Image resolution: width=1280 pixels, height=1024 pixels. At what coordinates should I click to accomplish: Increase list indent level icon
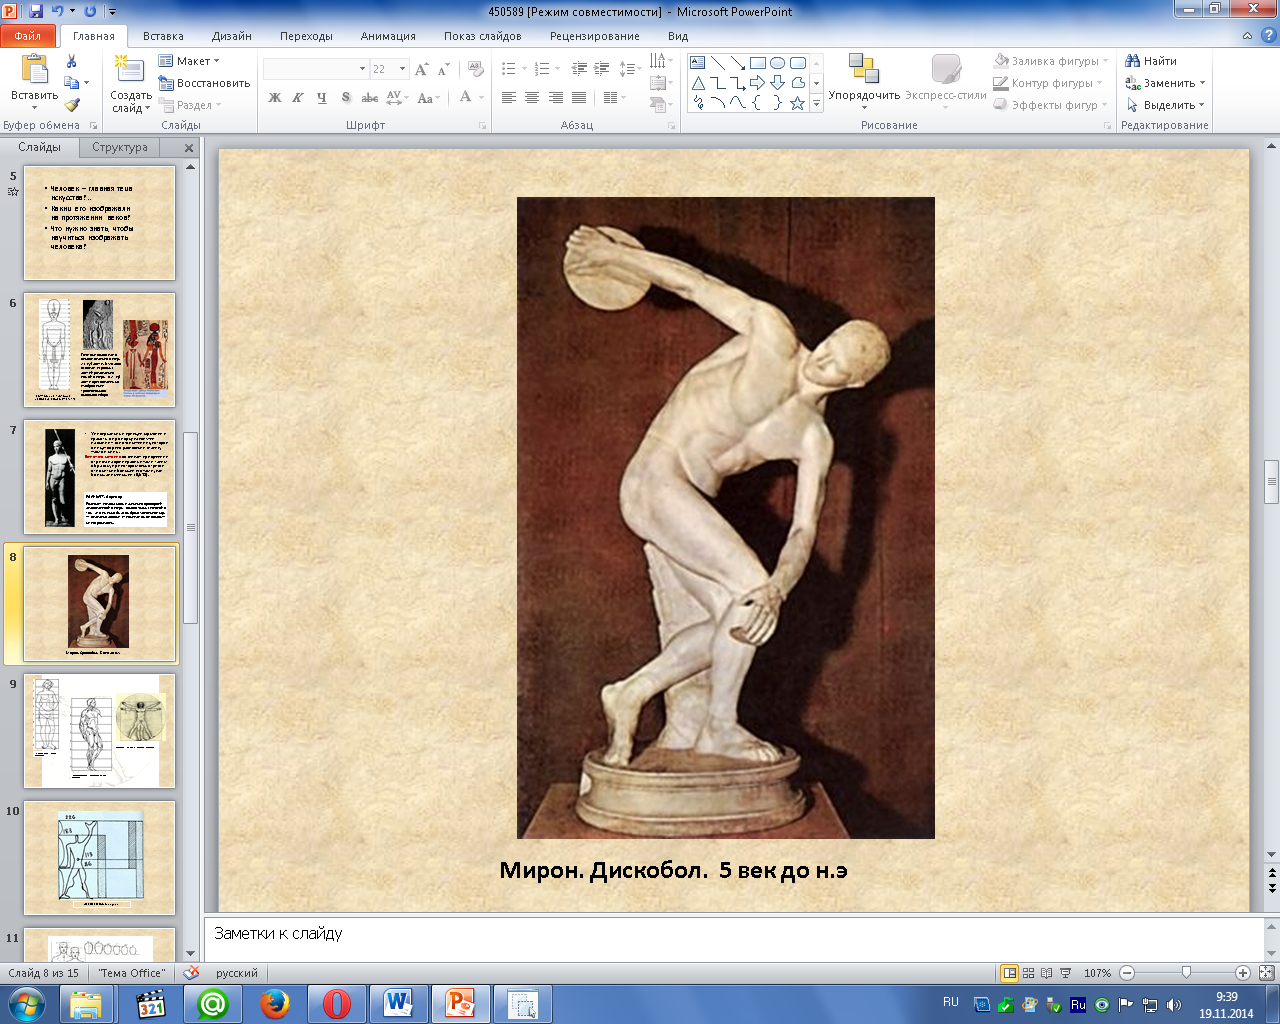(601, 69)
